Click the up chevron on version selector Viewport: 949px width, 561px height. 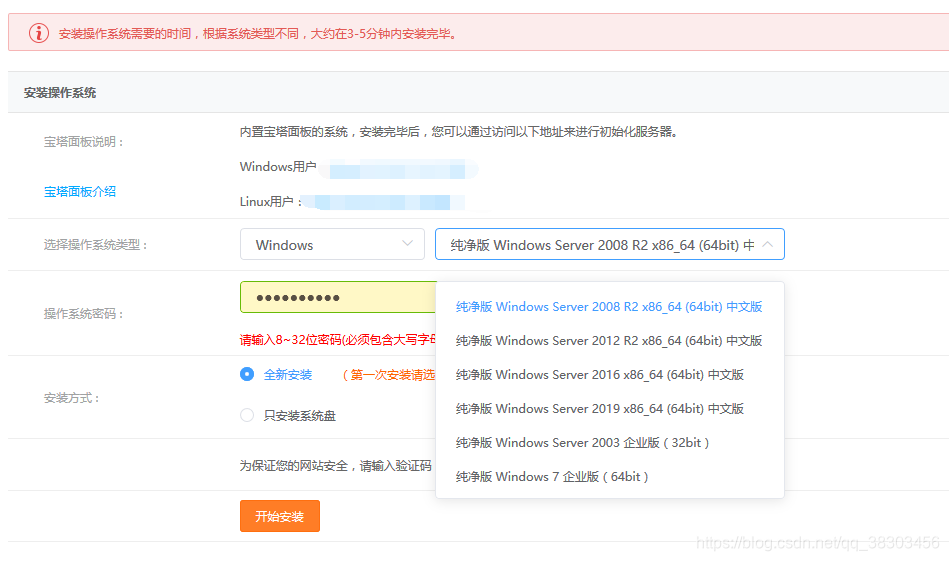[767, 244]
